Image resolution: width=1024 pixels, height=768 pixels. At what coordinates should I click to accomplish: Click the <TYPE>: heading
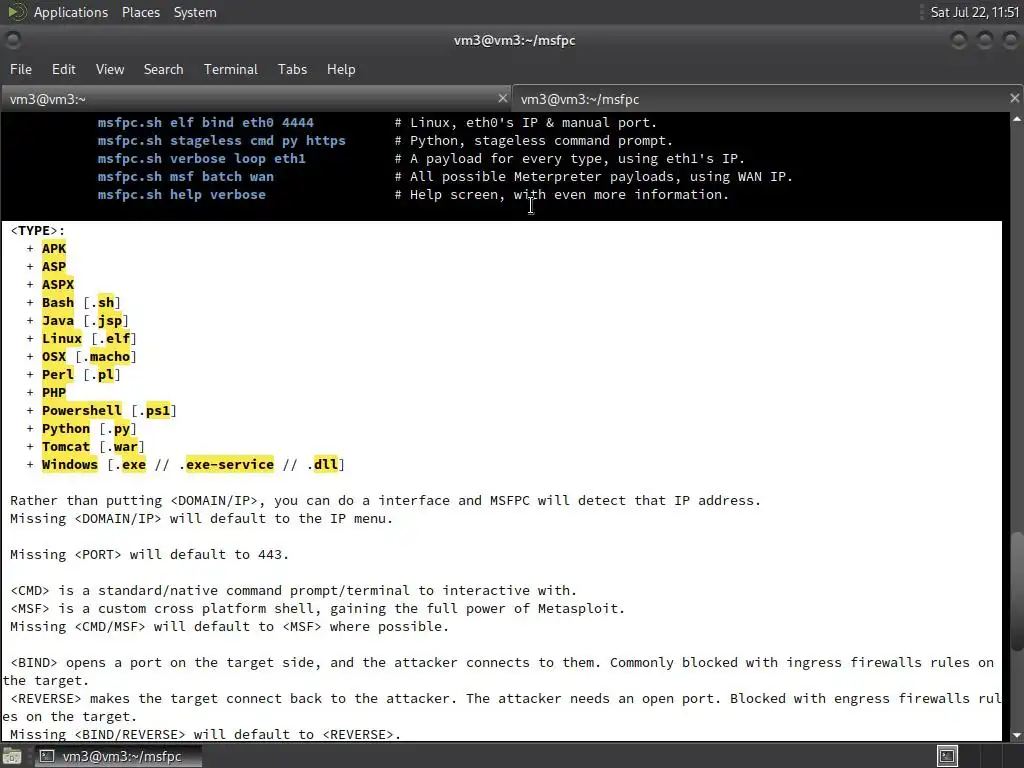pos(37,231)
